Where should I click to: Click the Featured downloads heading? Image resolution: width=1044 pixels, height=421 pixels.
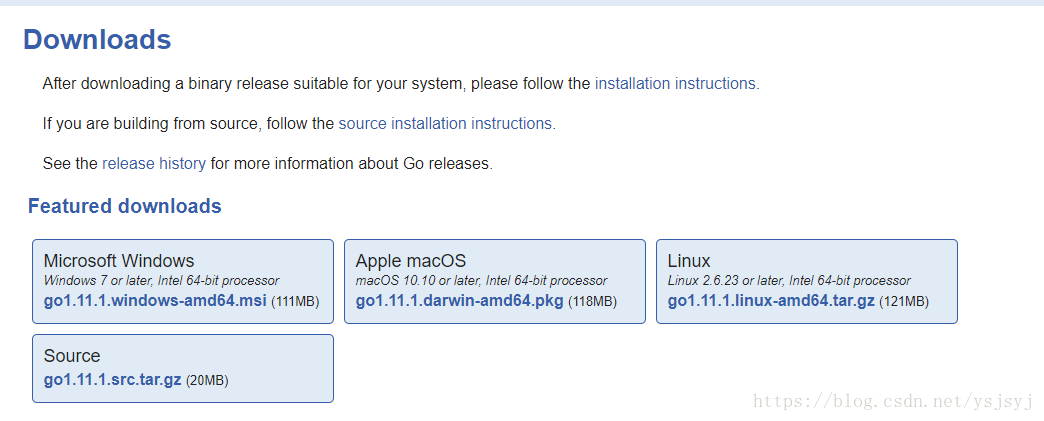pos(125,207)
